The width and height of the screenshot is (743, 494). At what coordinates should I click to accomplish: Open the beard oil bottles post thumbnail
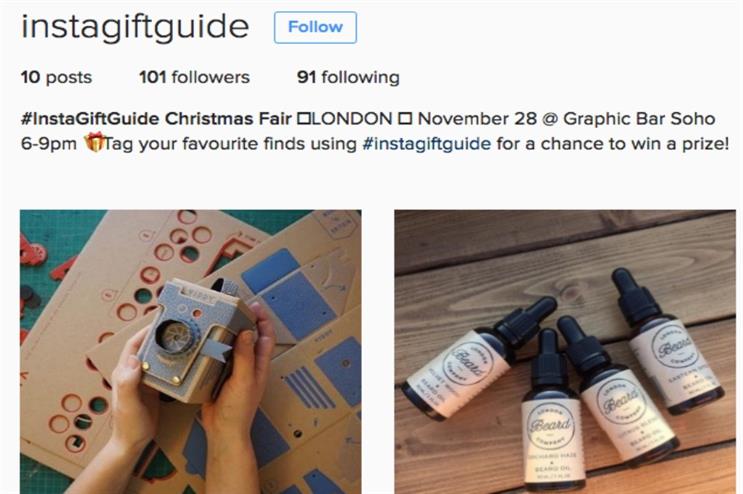tap(565, 352)
